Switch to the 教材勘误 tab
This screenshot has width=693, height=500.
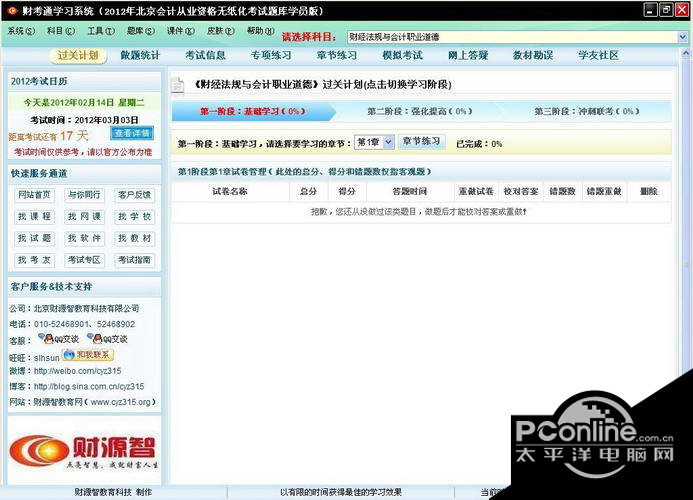pyautogui.click(x=533, y=56)
